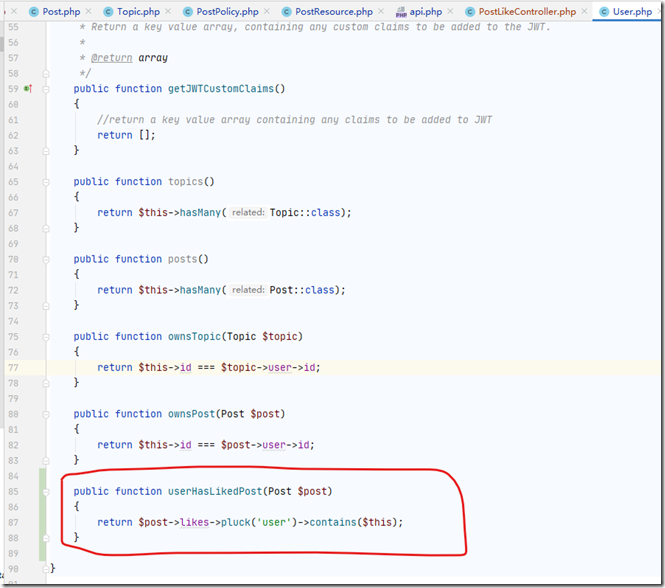Image resolution: width=665 pixels, height=588 pixels.
Task: Click the related: hint before Topic::class
Action: [248, 212]
